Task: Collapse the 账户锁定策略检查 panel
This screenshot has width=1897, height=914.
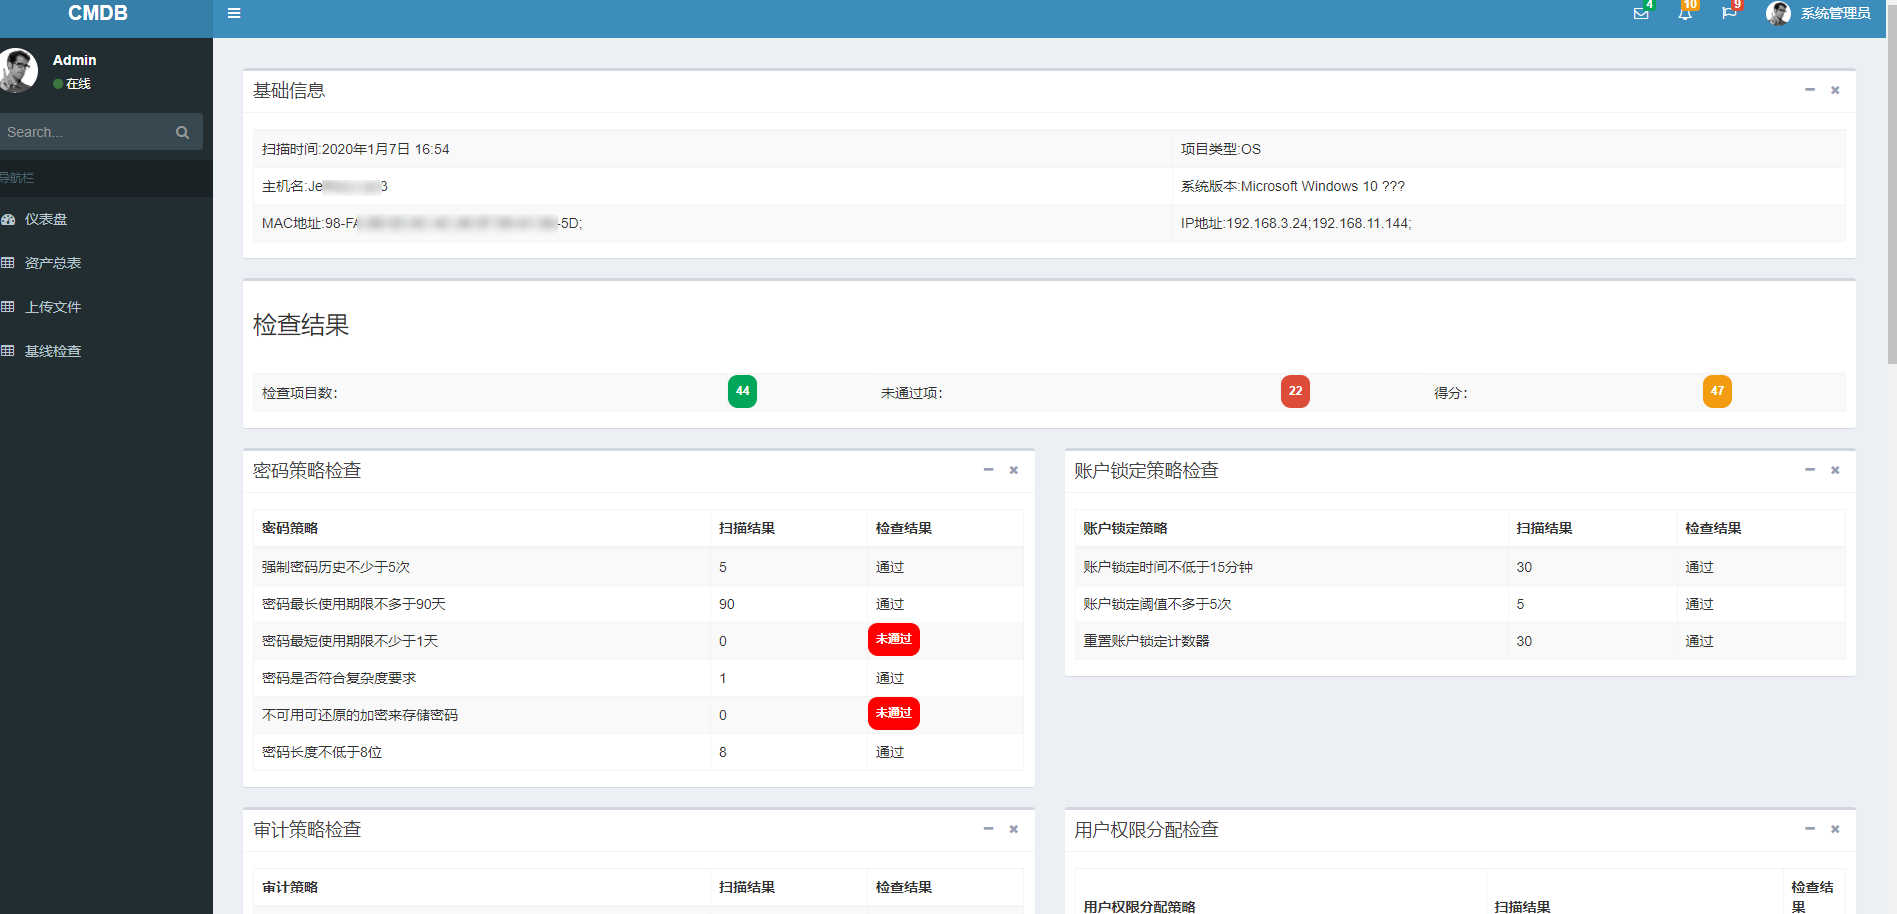Action: [x=1810, y=470]
